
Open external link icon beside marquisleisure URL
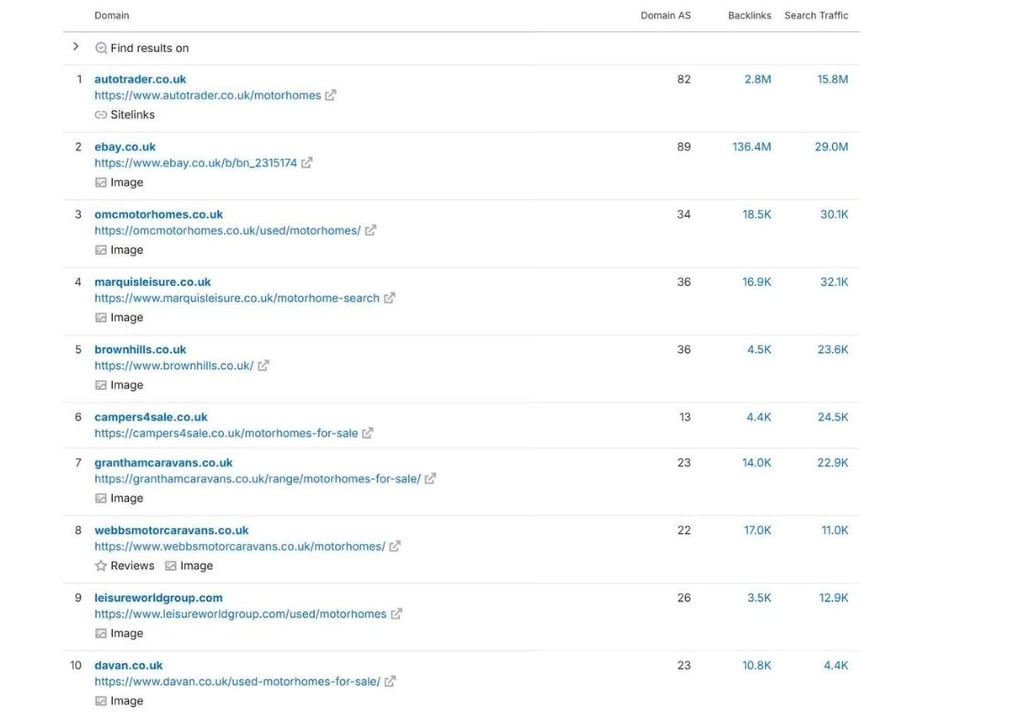click(x=389, y=298)
